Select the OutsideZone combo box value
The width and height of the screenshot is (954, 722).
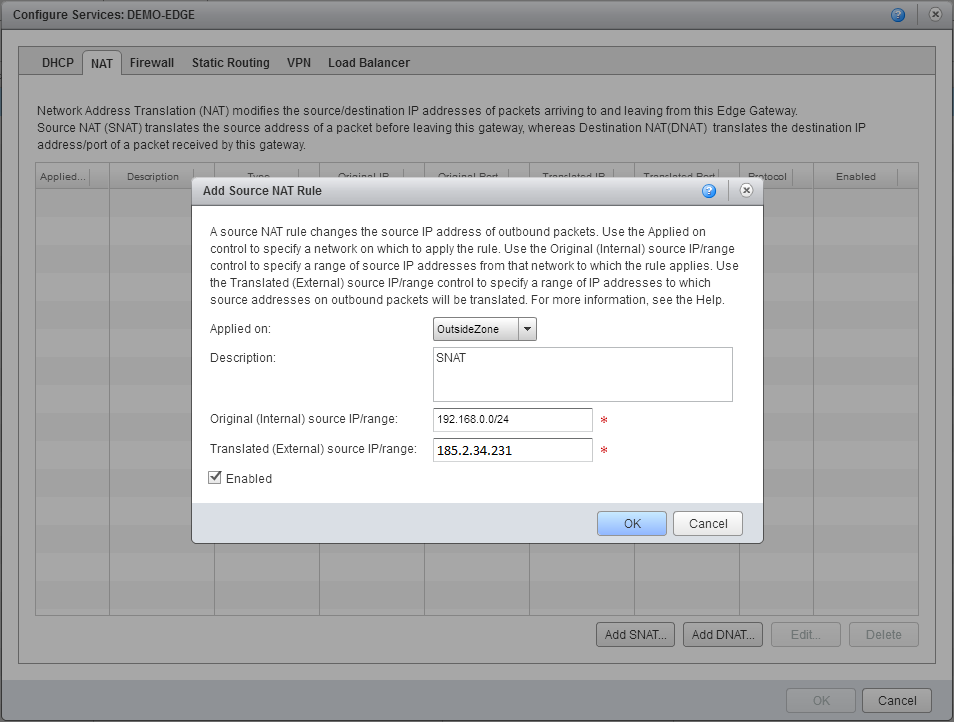[x=476, y=329]
